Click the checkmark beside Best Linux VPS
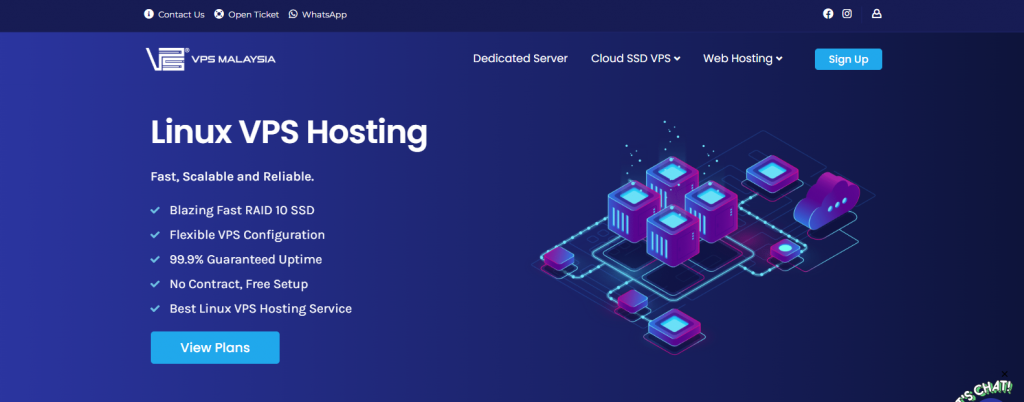 155,309
